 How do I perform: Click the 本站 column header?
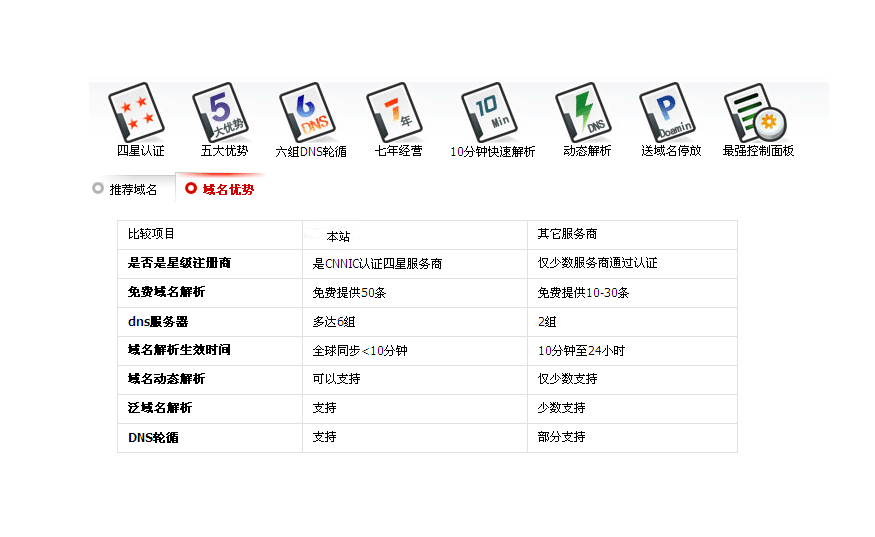tap(338, 237)
